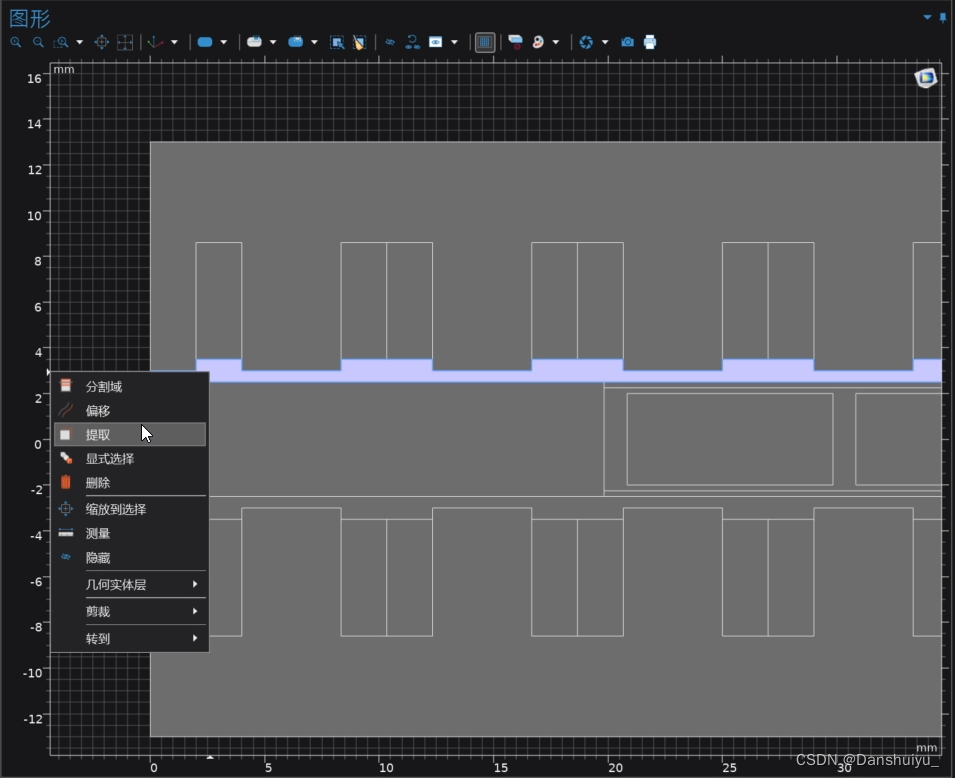955x778 pixels.
Task: Click the blue domain selection icon
Action: [x=205, y=42]
